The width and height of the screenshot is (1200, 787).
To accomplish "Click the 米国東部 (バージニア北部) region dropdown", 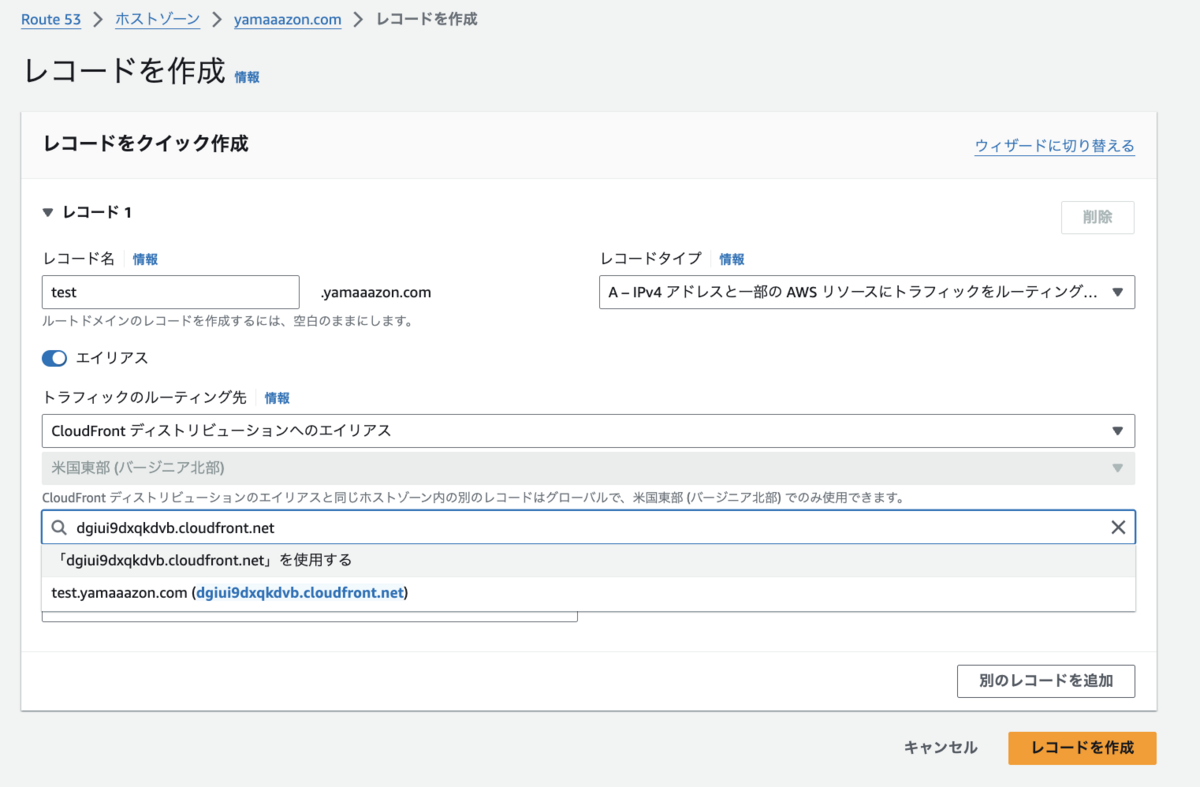I will [588, 468].
